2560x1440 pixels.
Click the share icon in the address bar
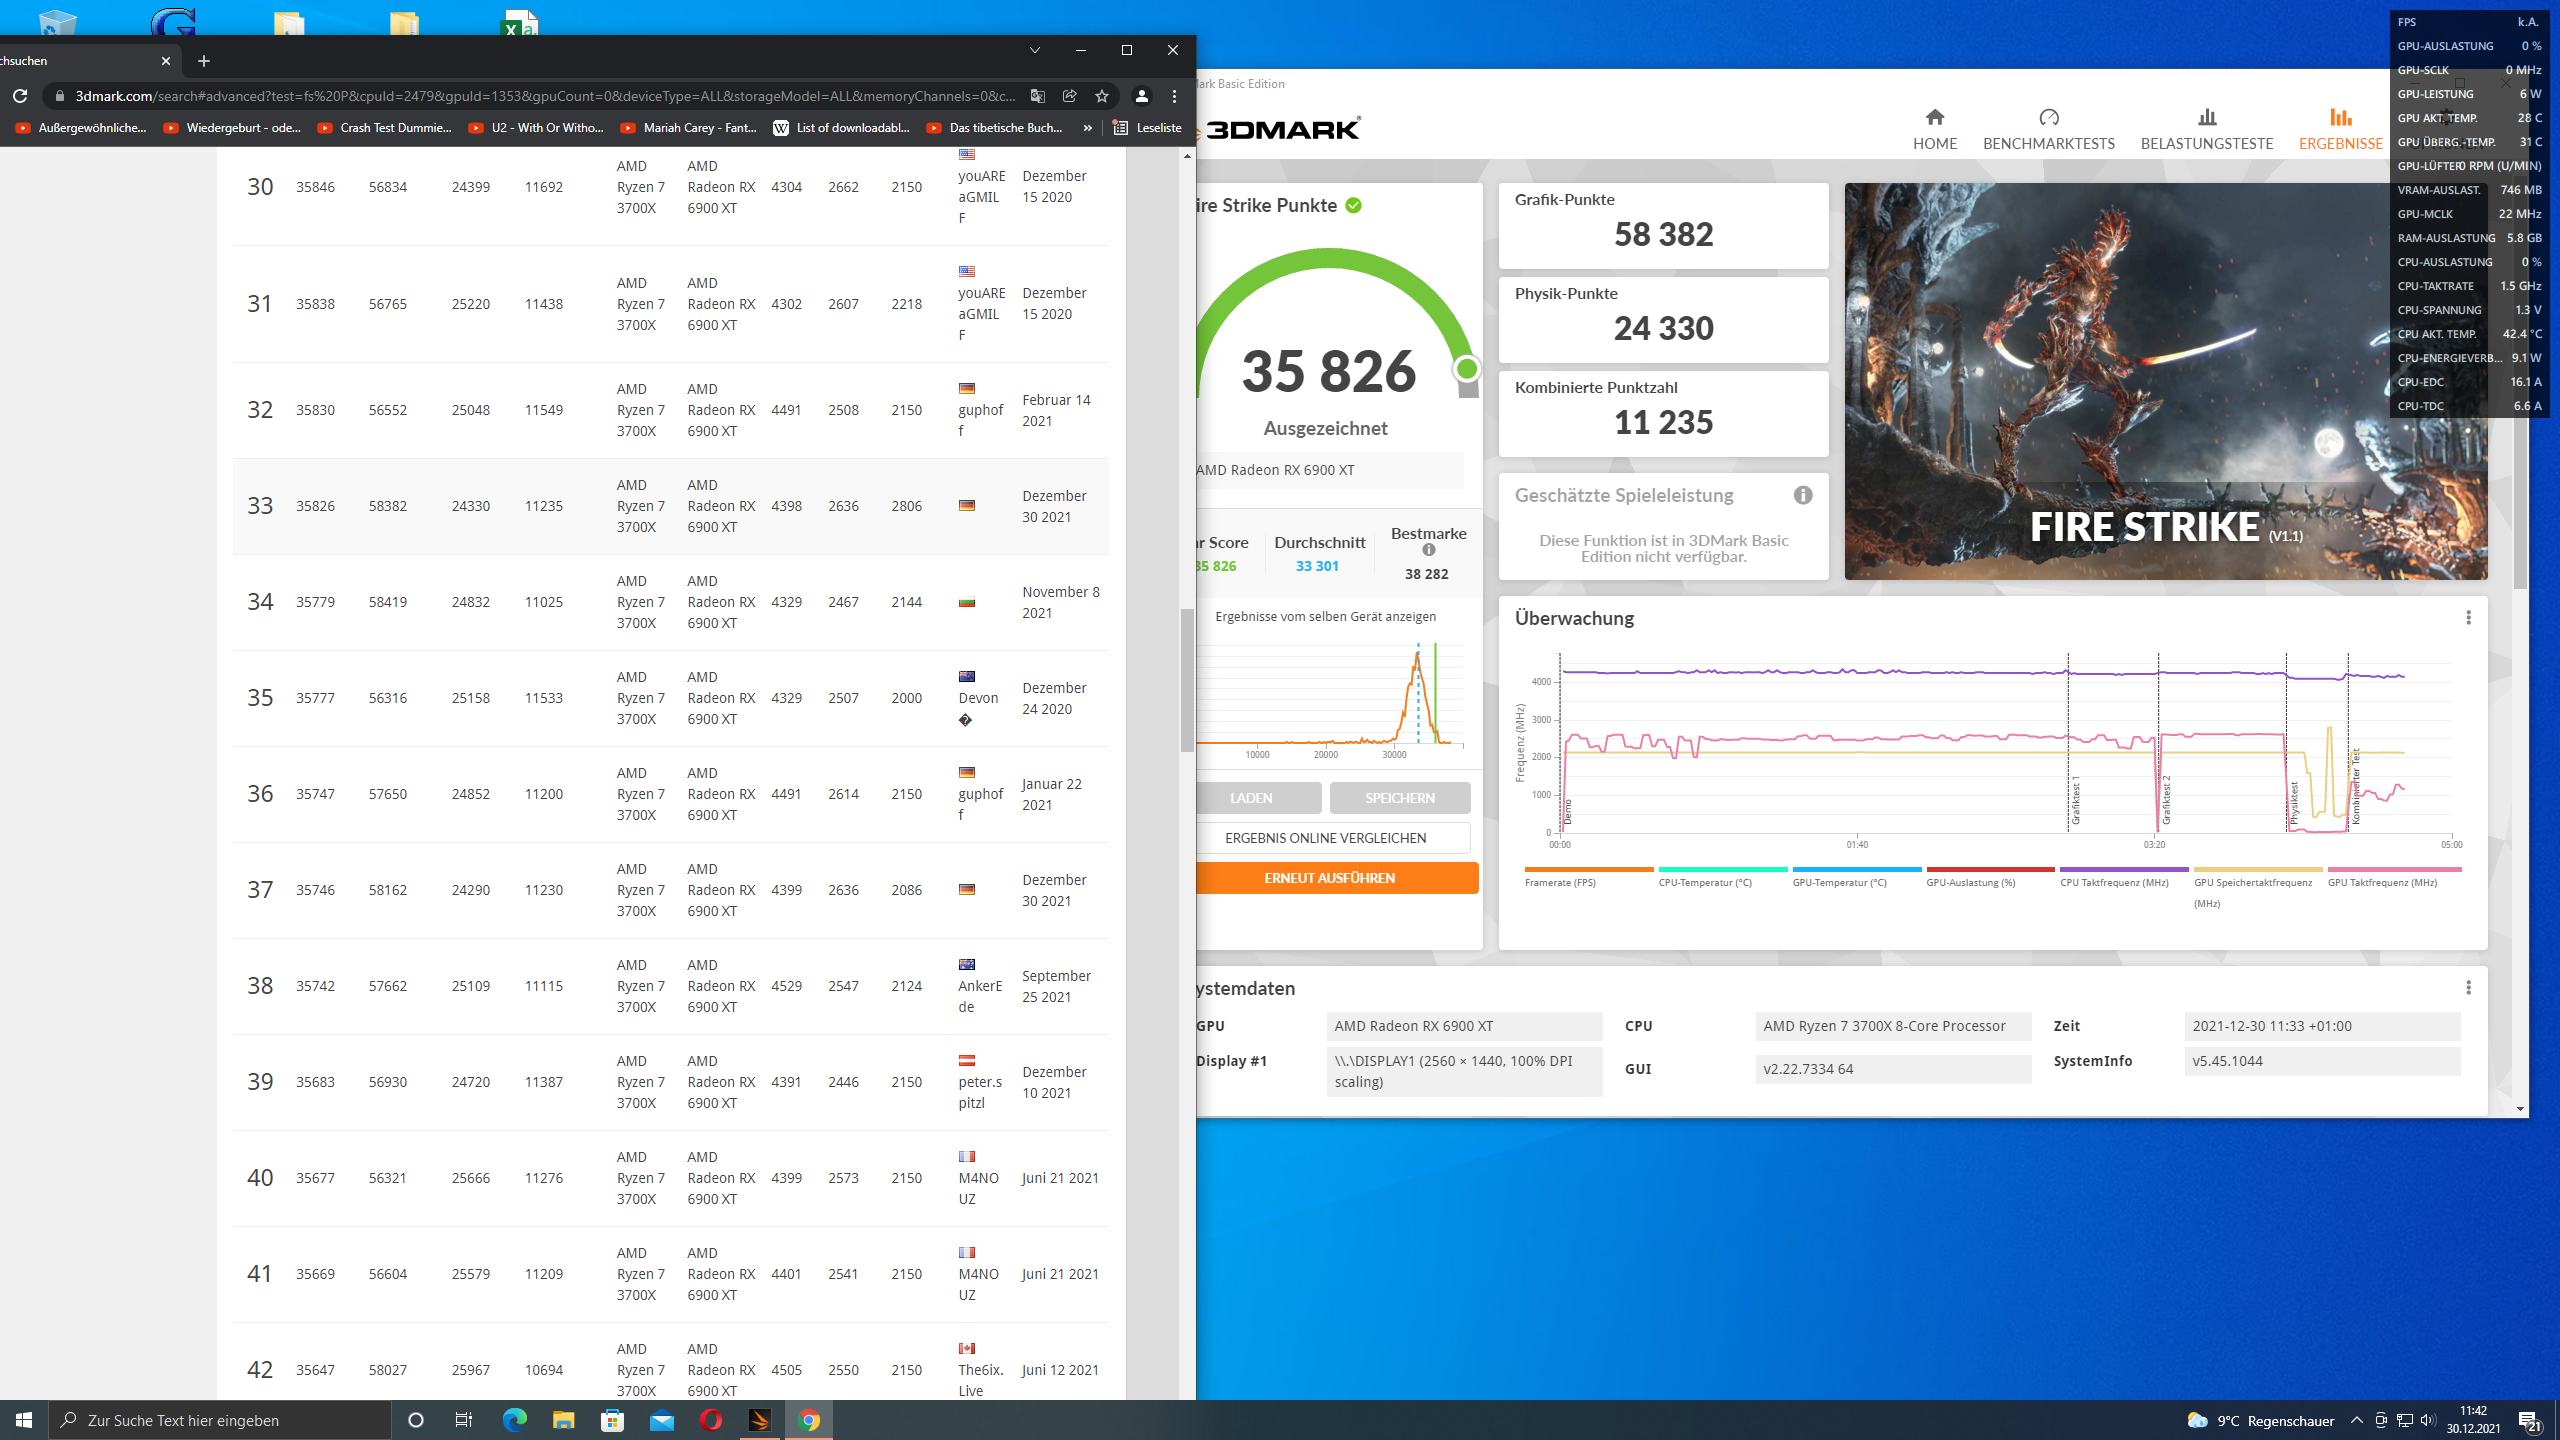click(x=1069, y=96)
